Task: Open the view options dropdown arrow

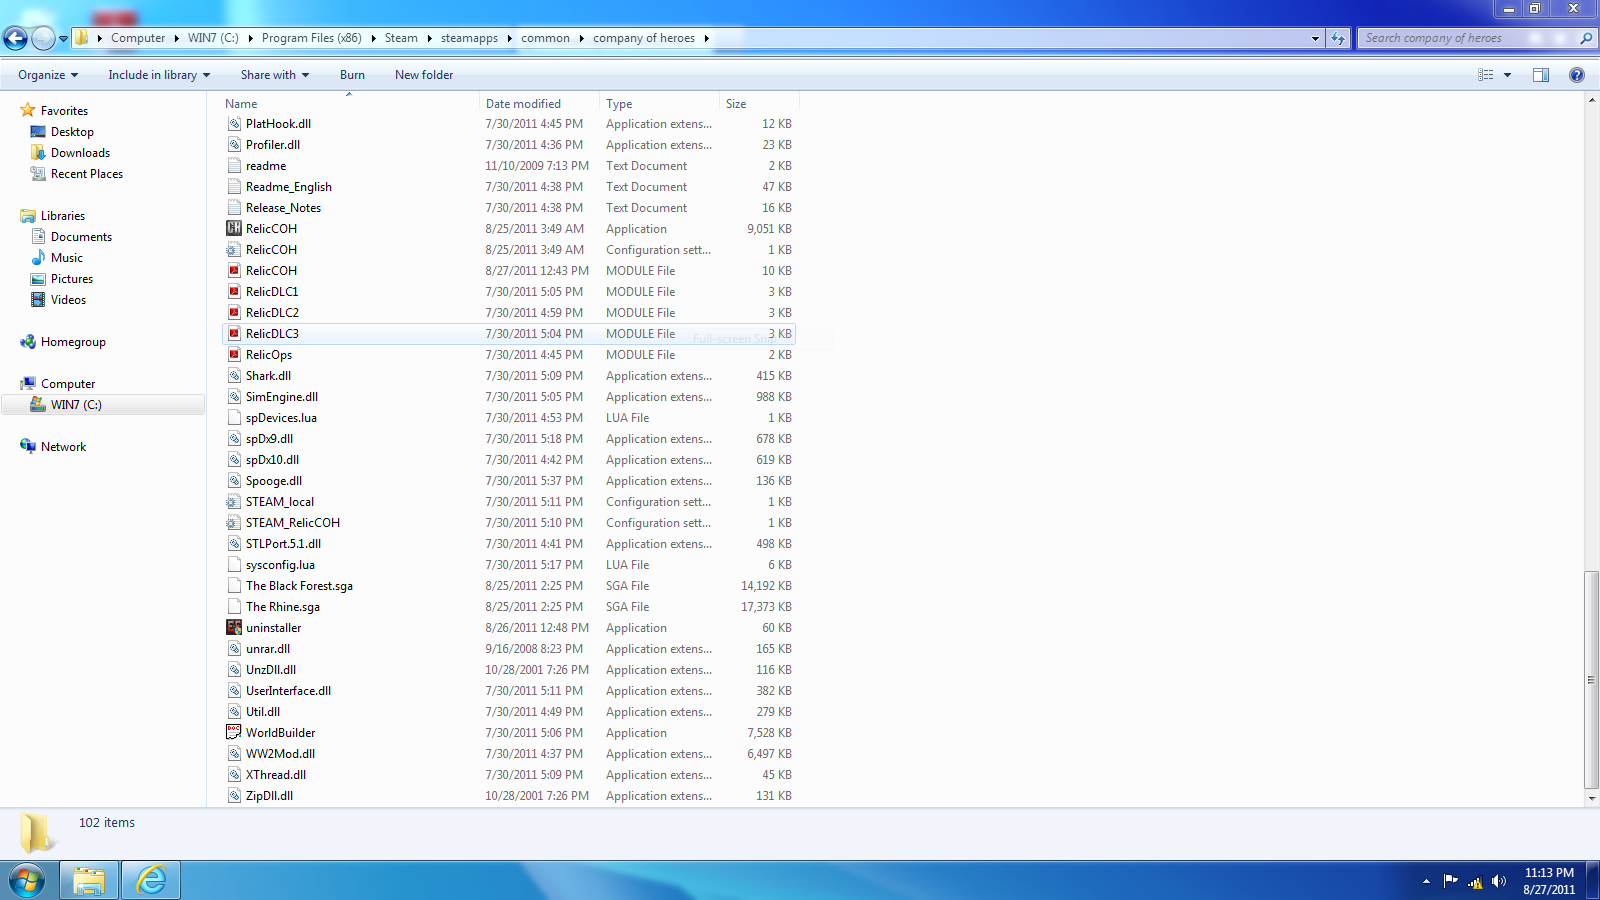Action: point(1508,75)
